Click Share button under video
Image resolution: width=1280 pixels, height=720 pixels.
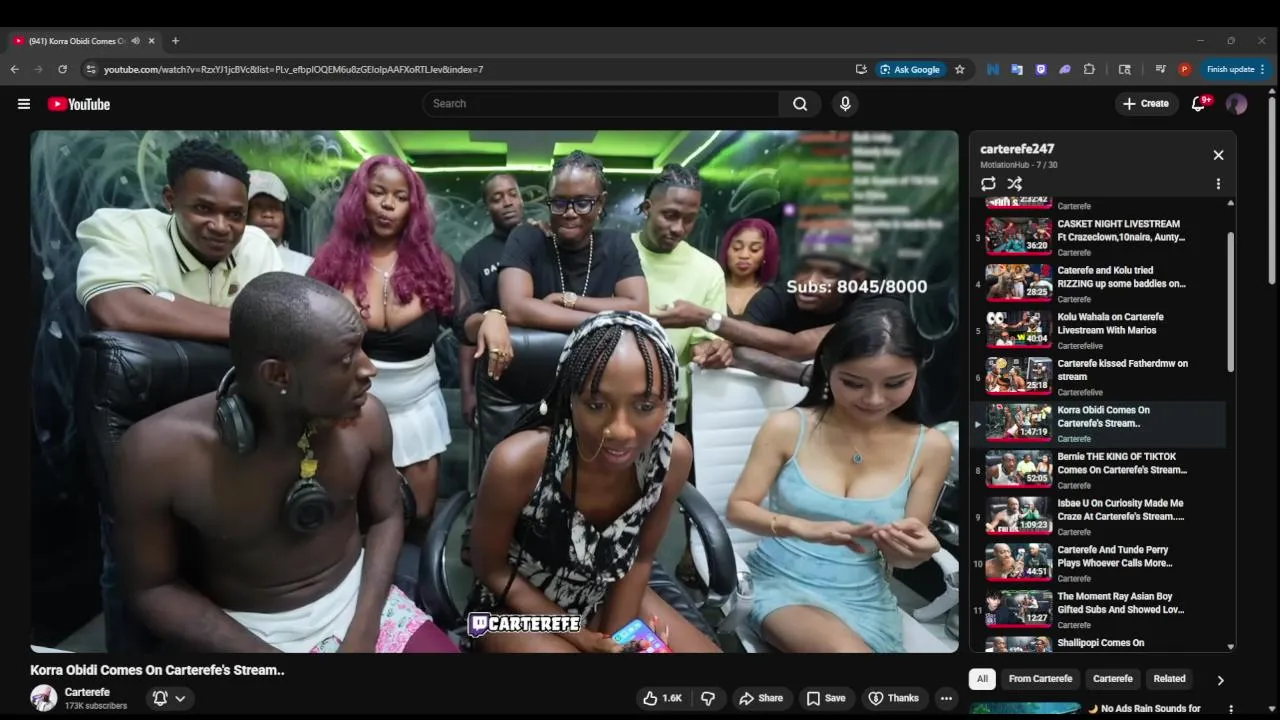761,698
